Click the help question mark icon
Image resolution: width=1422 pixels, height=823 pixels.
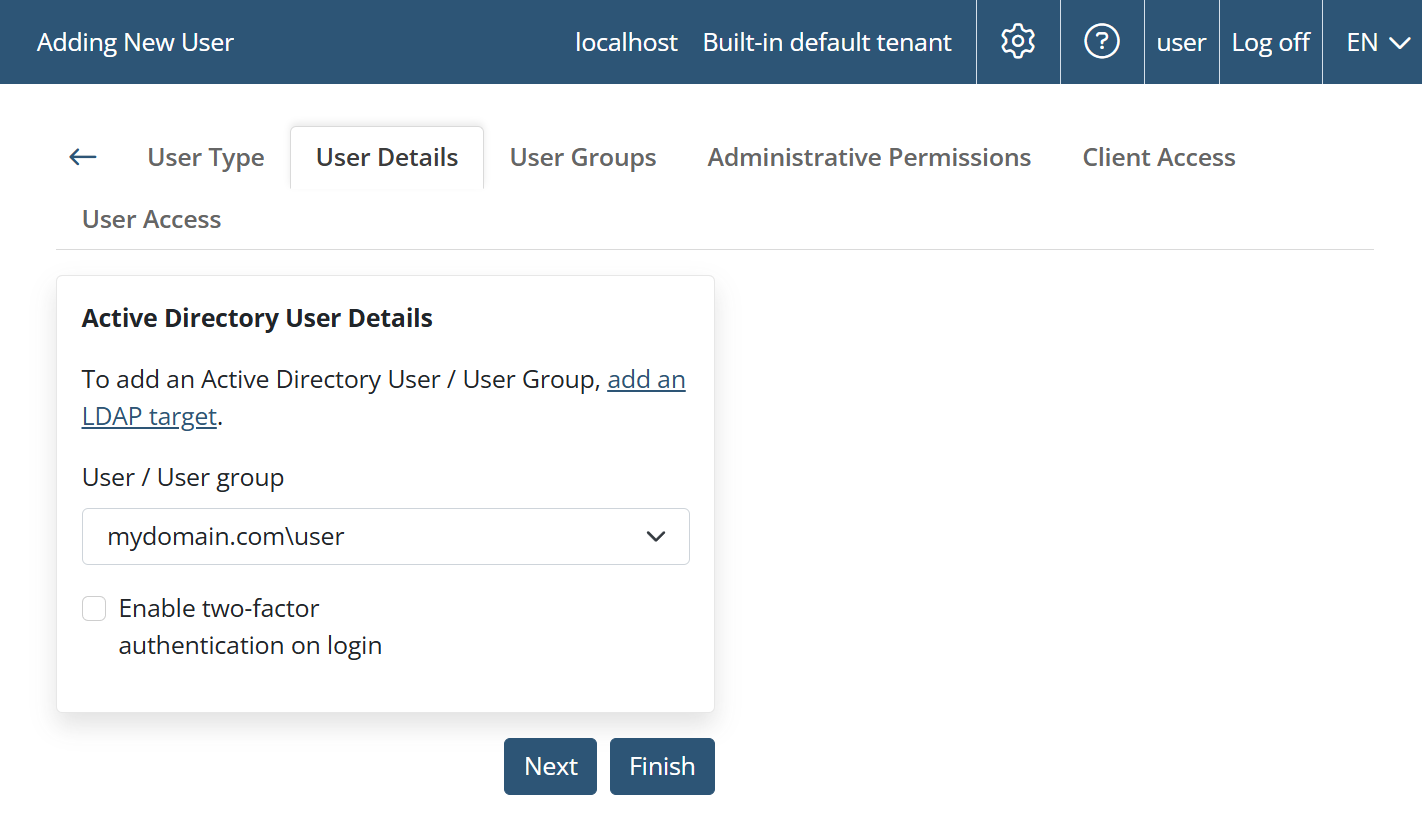(x=1102, y=42)
